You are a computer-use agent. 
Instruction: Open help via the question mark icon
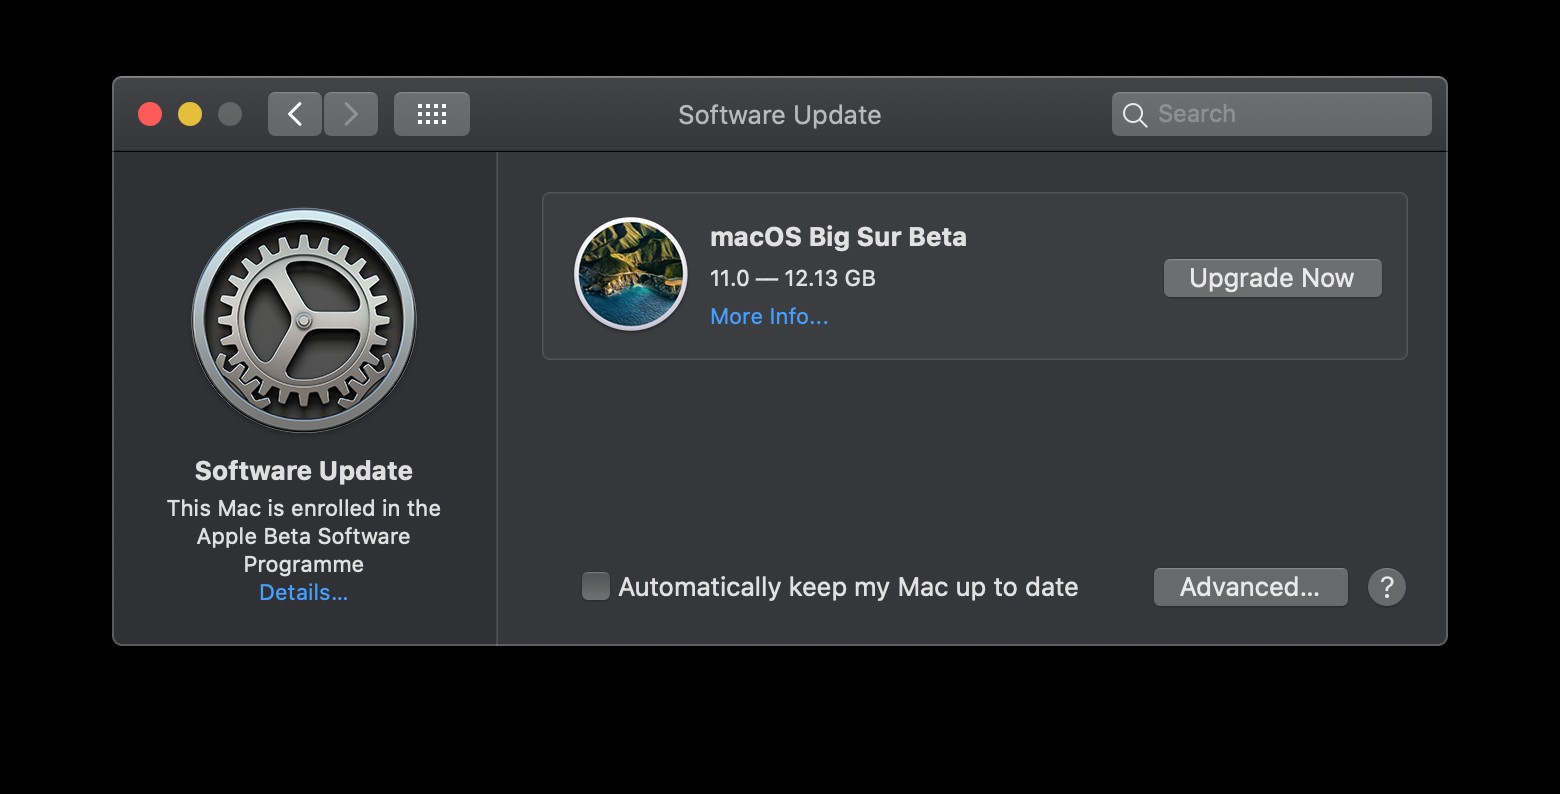tap(1387, 587)
